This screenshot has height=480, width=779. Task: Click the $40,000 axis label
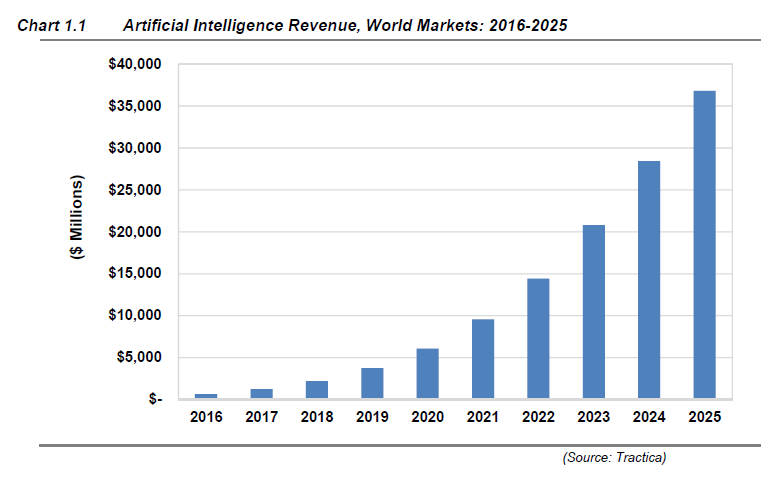[x=135, y=64]
